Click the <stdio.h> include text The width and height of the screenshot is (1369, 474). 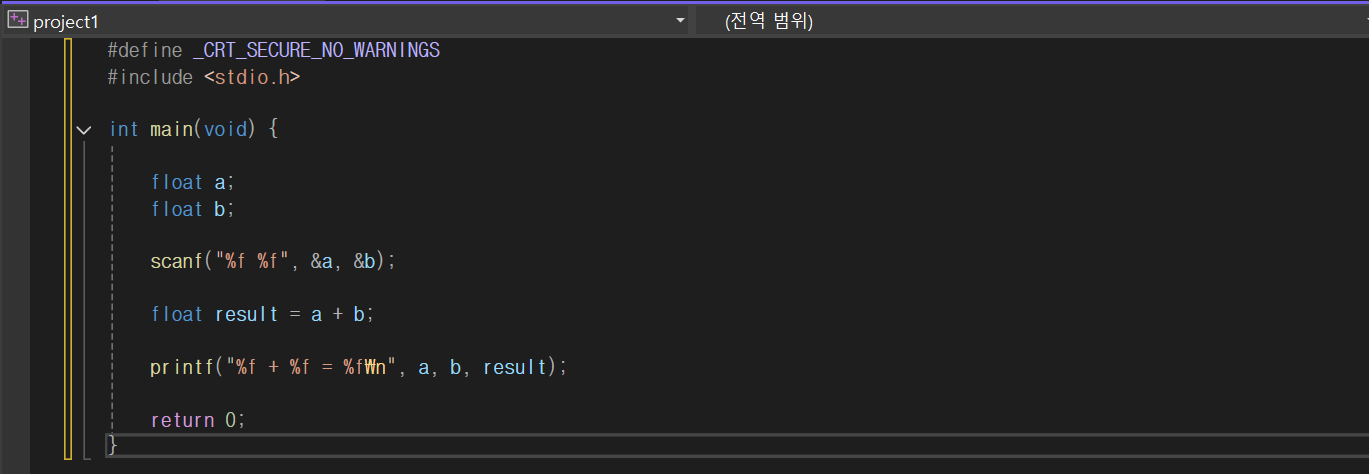(252, 77)
